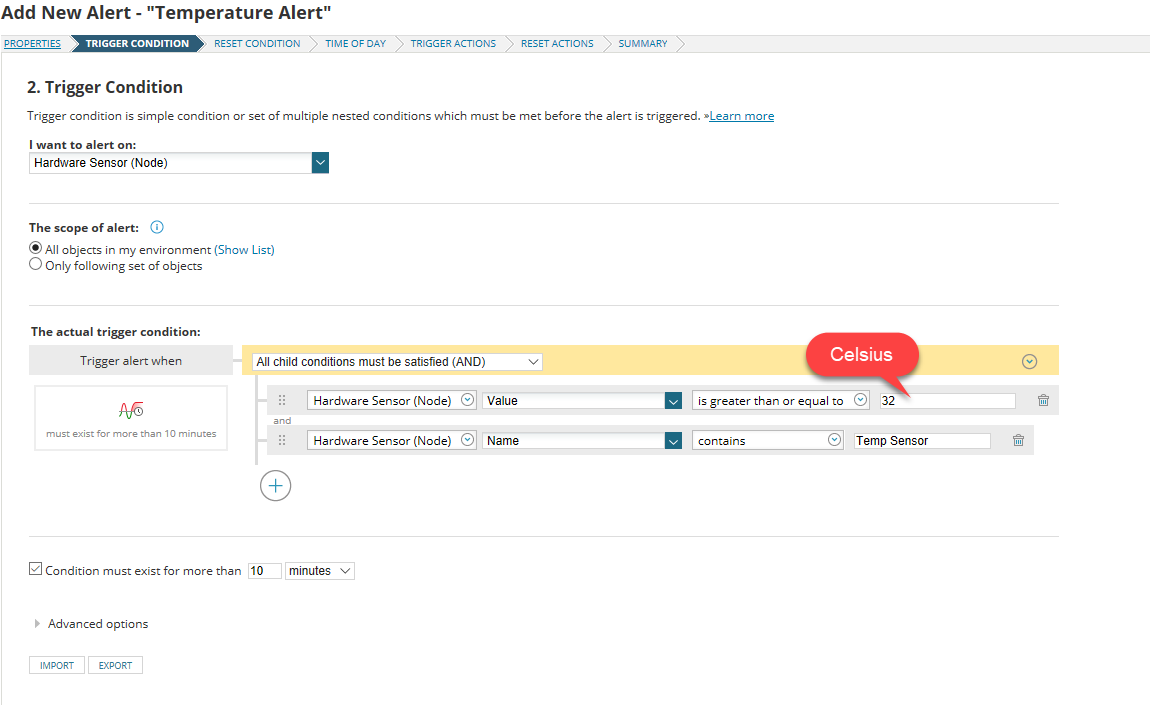Click the 'must exist for more than 10 minutes' text
Viewport: 1150px width, 705px height.
tap(131, 434)
